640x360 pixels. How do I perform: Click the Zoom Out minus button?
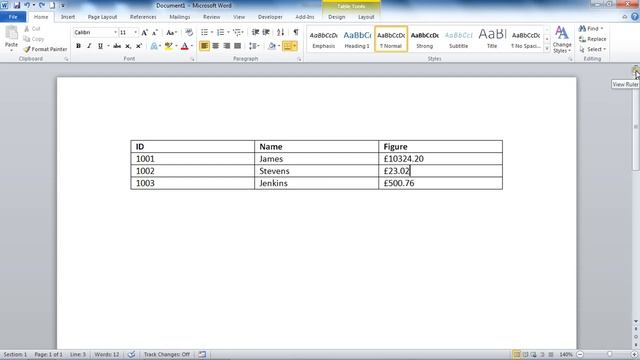[x=580, y=354]
